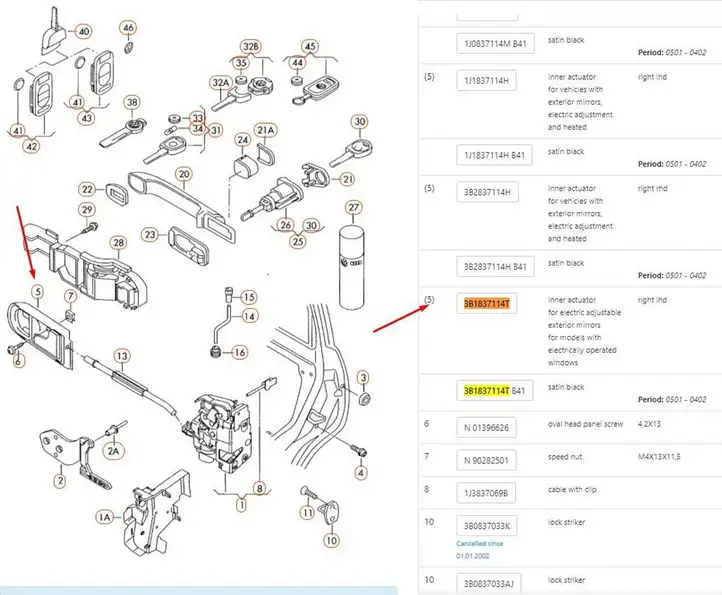Screen dimensions: 722x595
Task: Select screw part N 01396626
Action: coord(486,428)
